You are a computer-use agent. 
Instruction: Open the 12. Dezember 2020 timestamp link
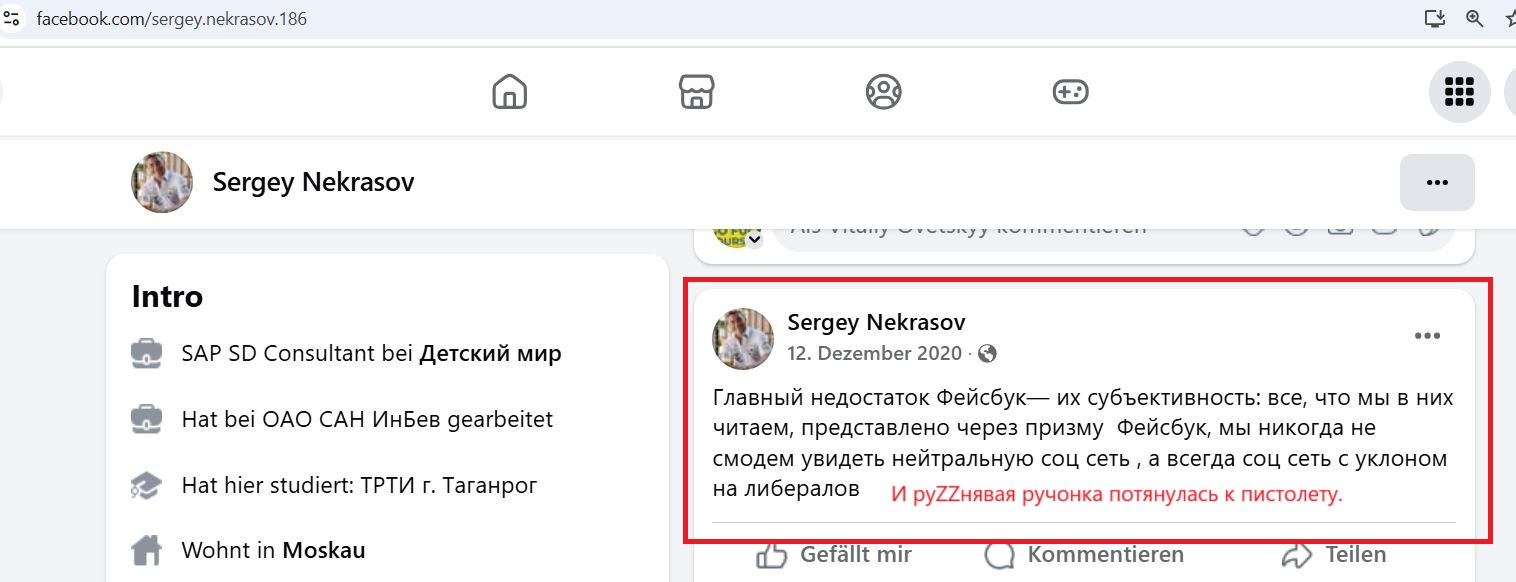pyautogui.click(x=875, y=353)
